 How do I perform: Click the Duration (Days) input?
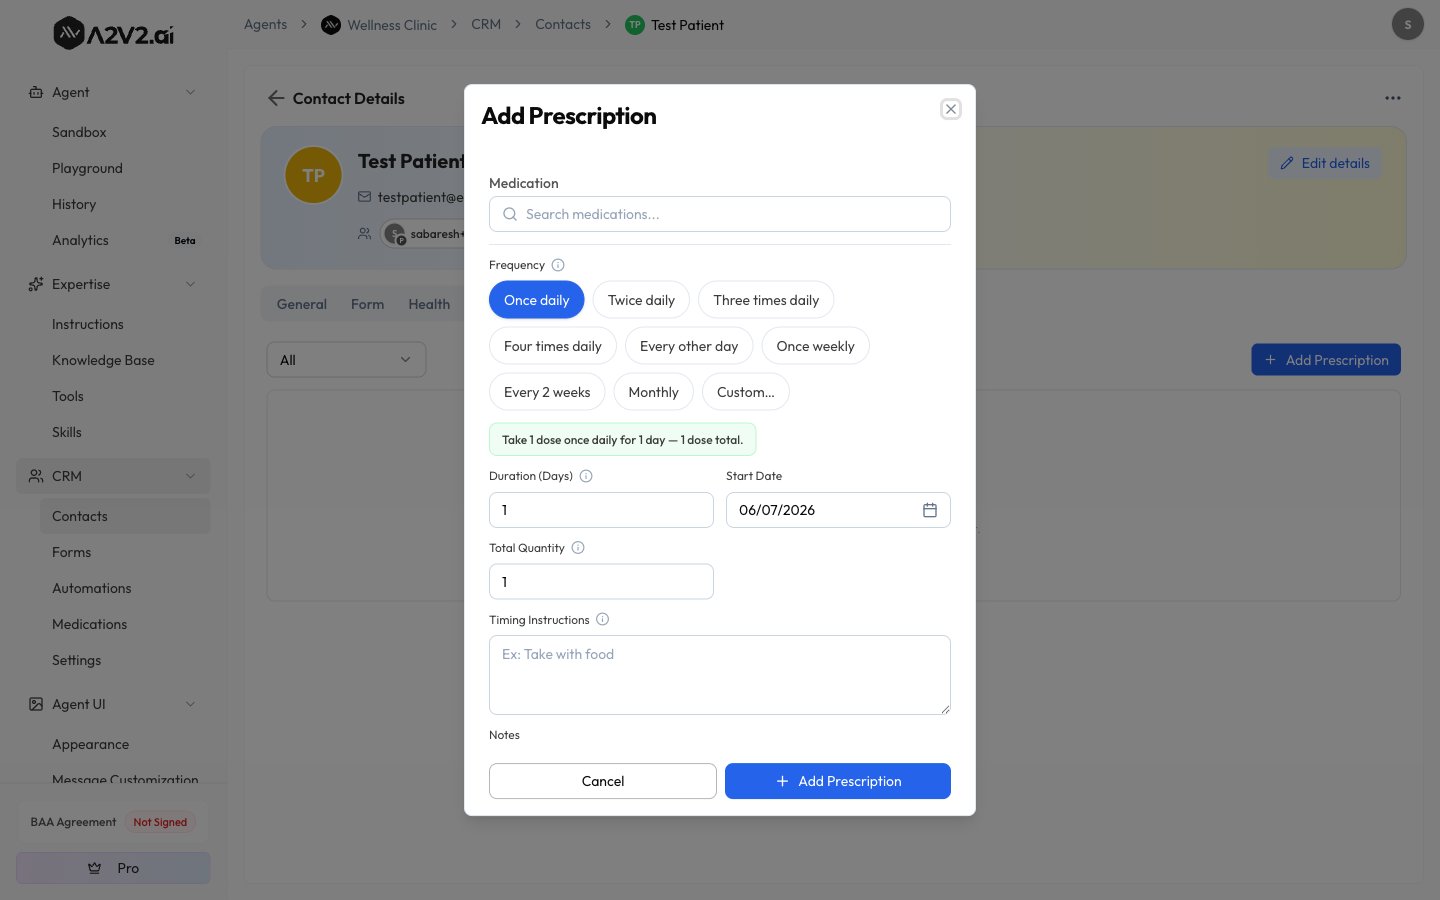(x=601, y=510)
